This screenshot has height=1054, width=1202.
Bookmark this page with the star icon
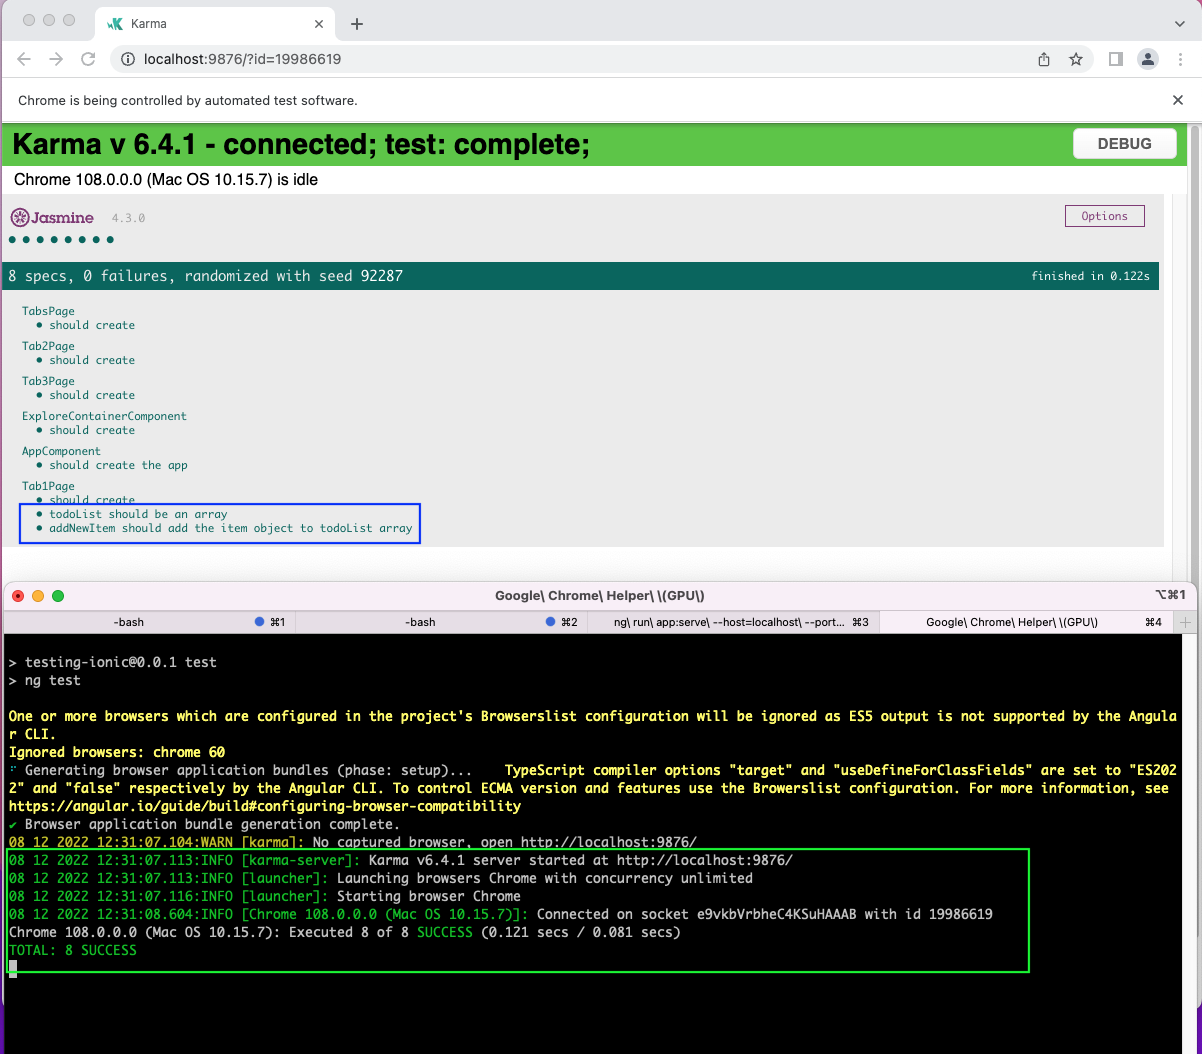click(1076, 59)
